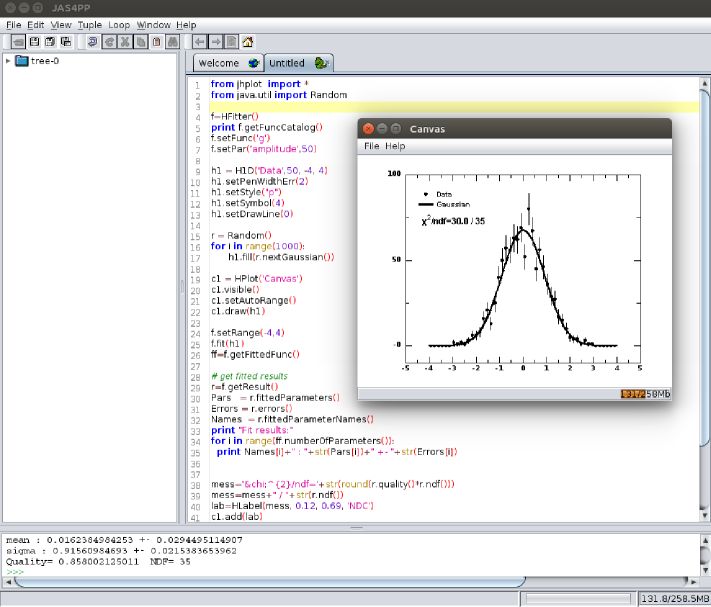The width and height of the screenshot is (711, 607).
Task: Click the Paste clipboard icon
Action: pyautogui.click(x=156, y=42)
